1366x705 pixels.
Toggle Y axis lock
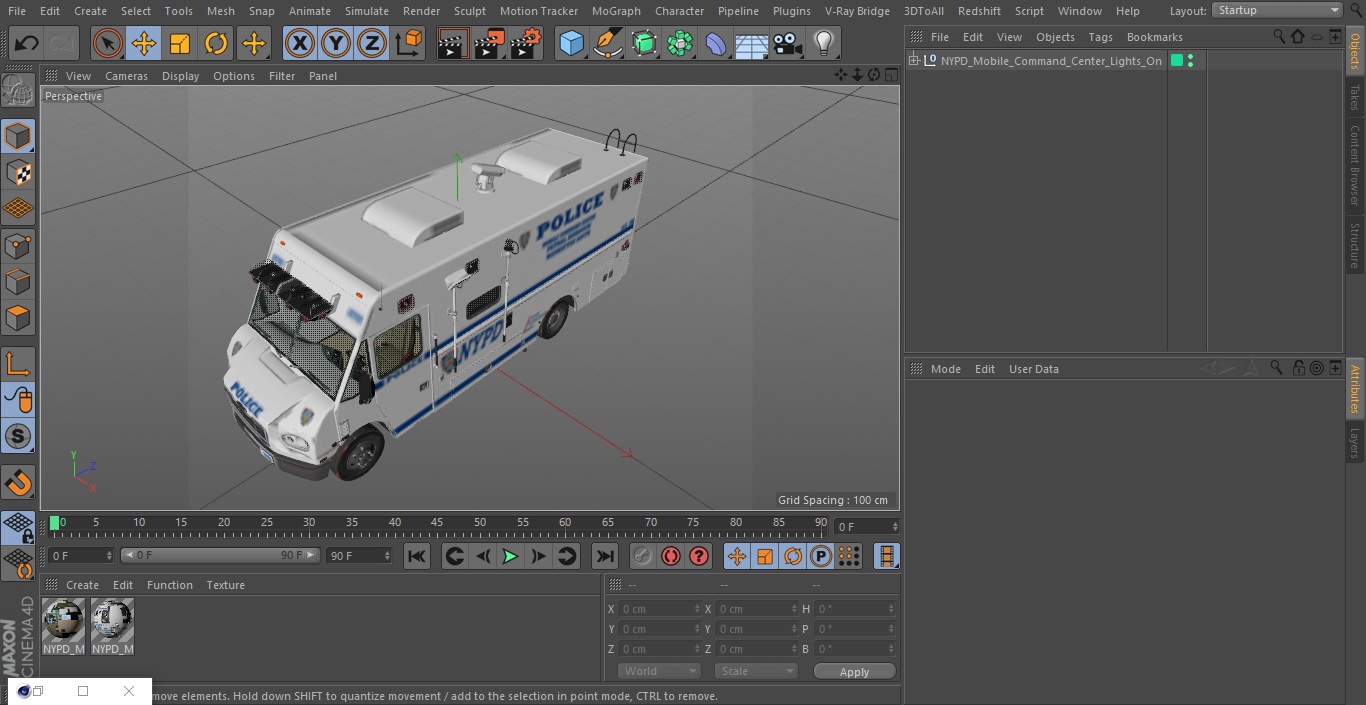point(336,43)
